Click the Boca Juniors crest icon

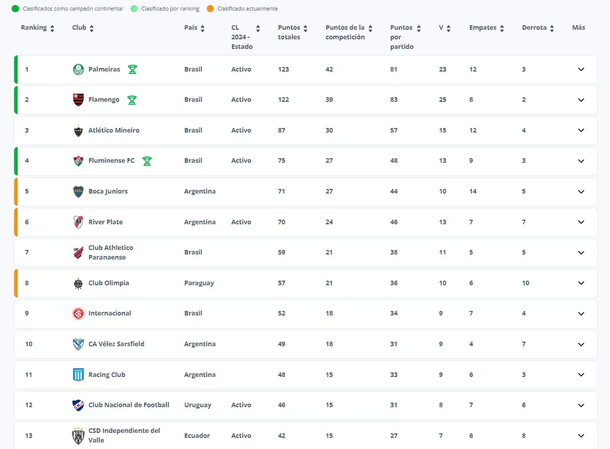78,192
